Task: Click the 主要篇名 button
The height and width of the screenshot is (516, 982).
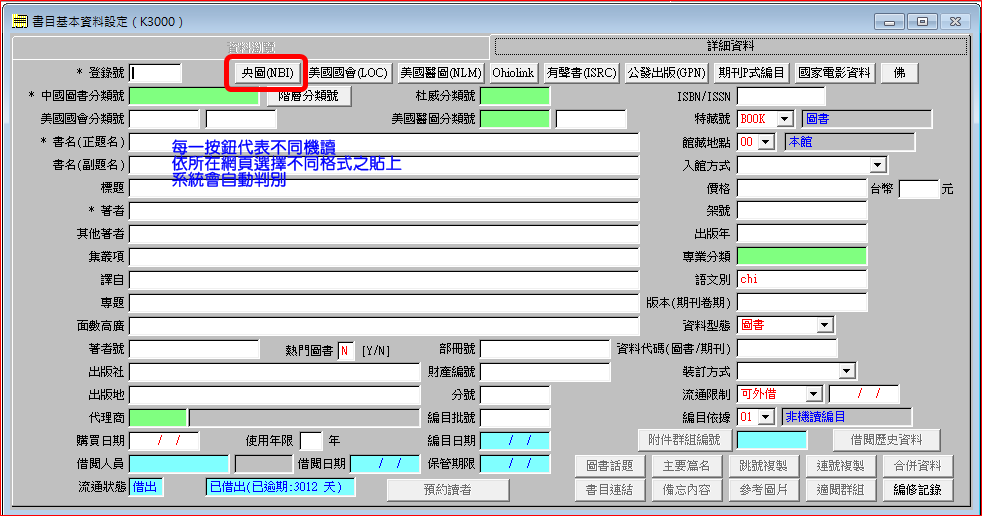Action: pyautogui.click(x=686, y=466)
